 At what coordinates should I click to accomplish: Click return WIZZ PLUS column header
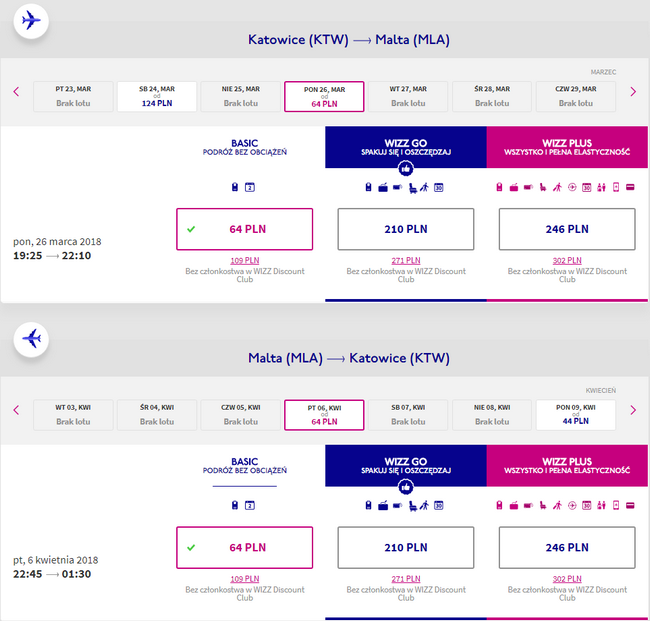click(567, 466)
